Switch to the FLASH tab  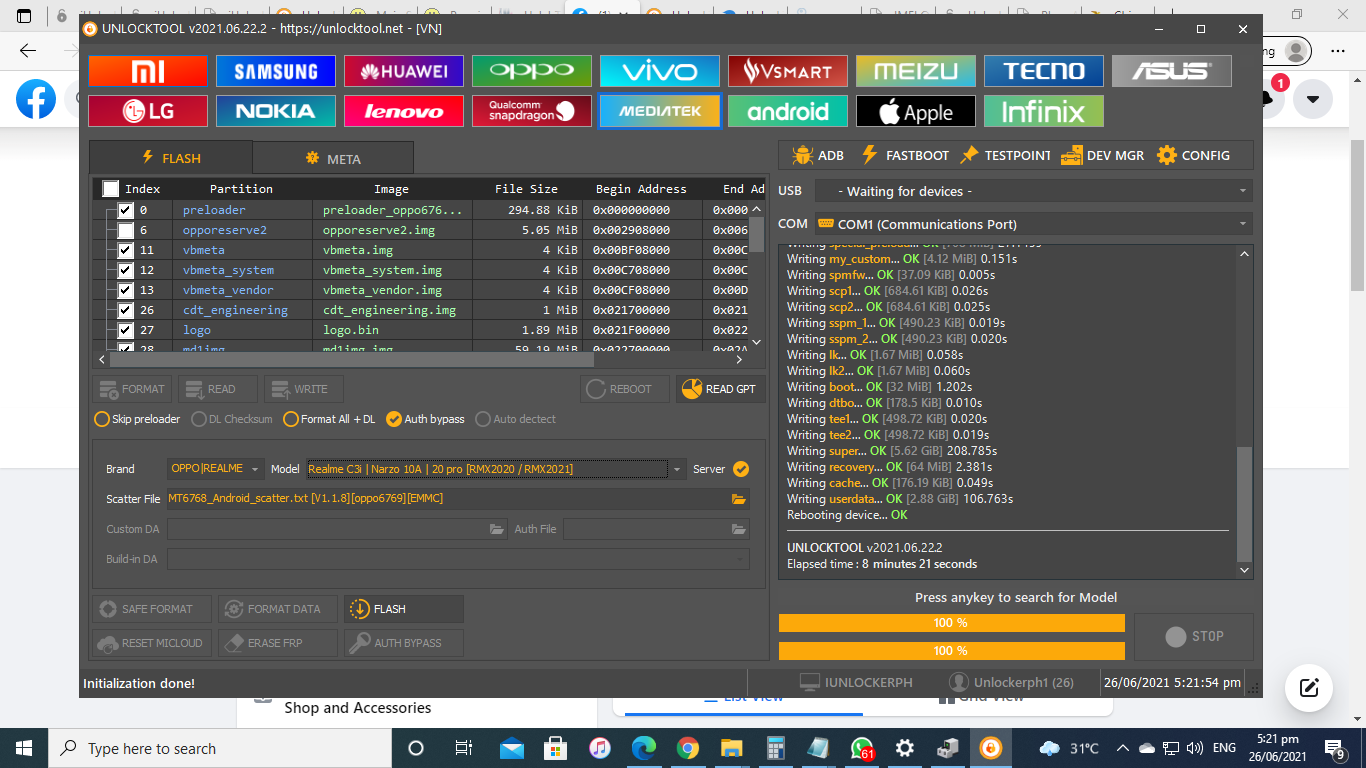171,158
